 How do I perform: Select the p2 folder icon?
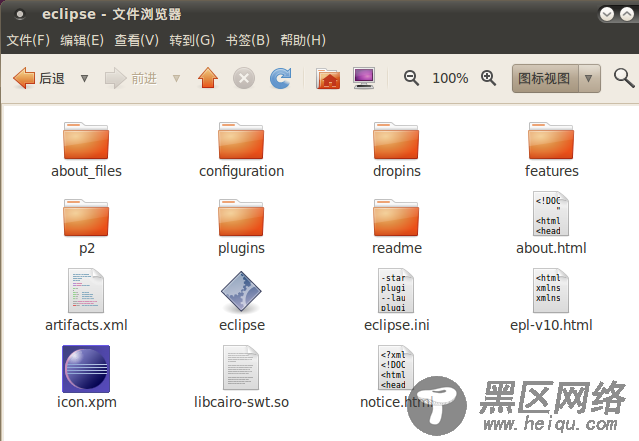(x=86, y=218)
